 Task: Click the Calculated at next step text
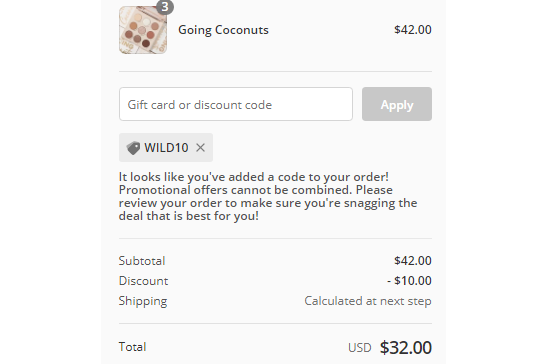click(368, 301)
